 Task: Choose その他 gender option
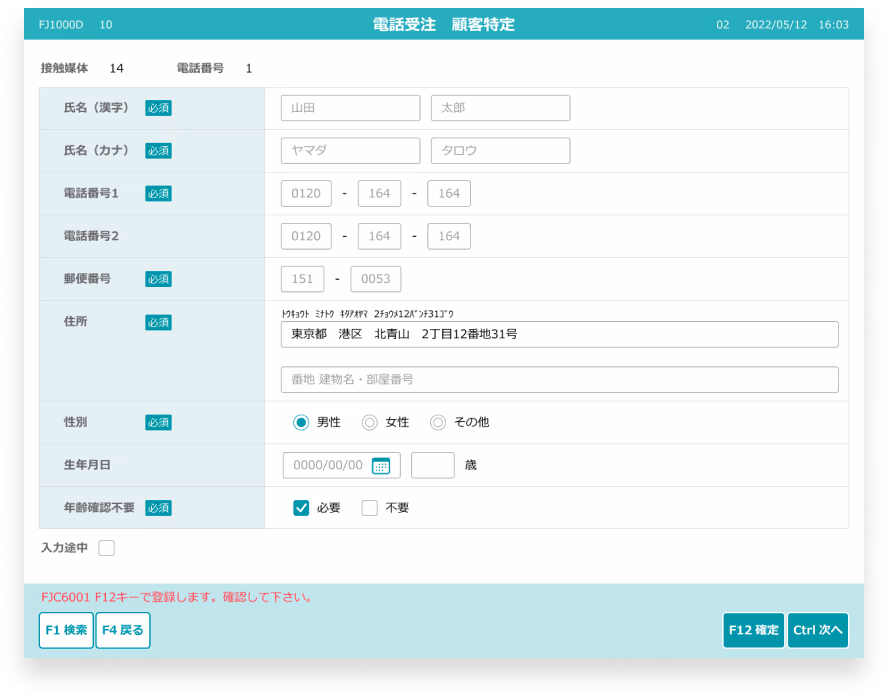(438, 422)
